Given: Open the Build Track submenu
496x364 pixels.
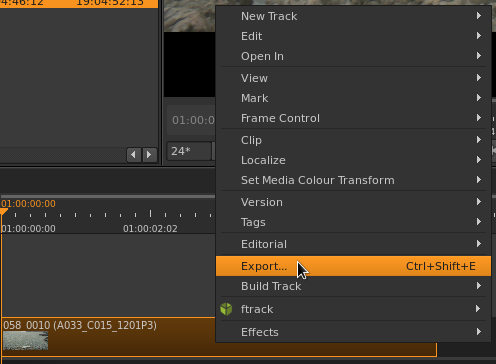Looking at the screenshot, I should [353, 286].
